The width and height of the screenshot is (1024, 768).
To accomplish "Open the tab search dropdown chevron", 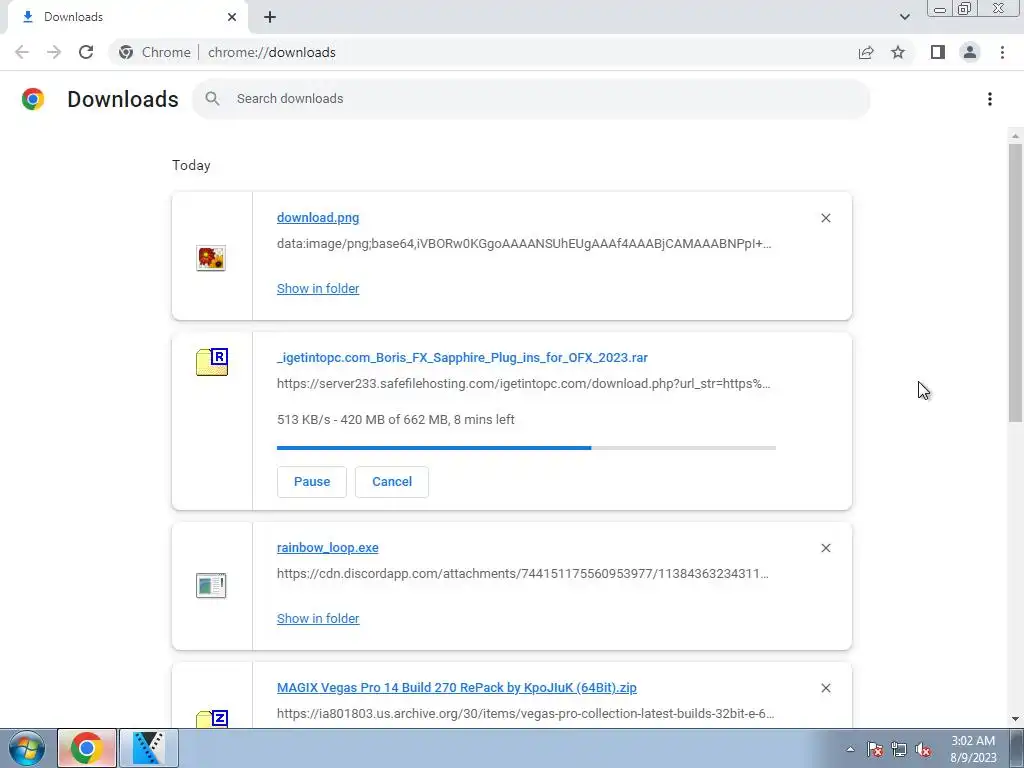I will (904, 17).
